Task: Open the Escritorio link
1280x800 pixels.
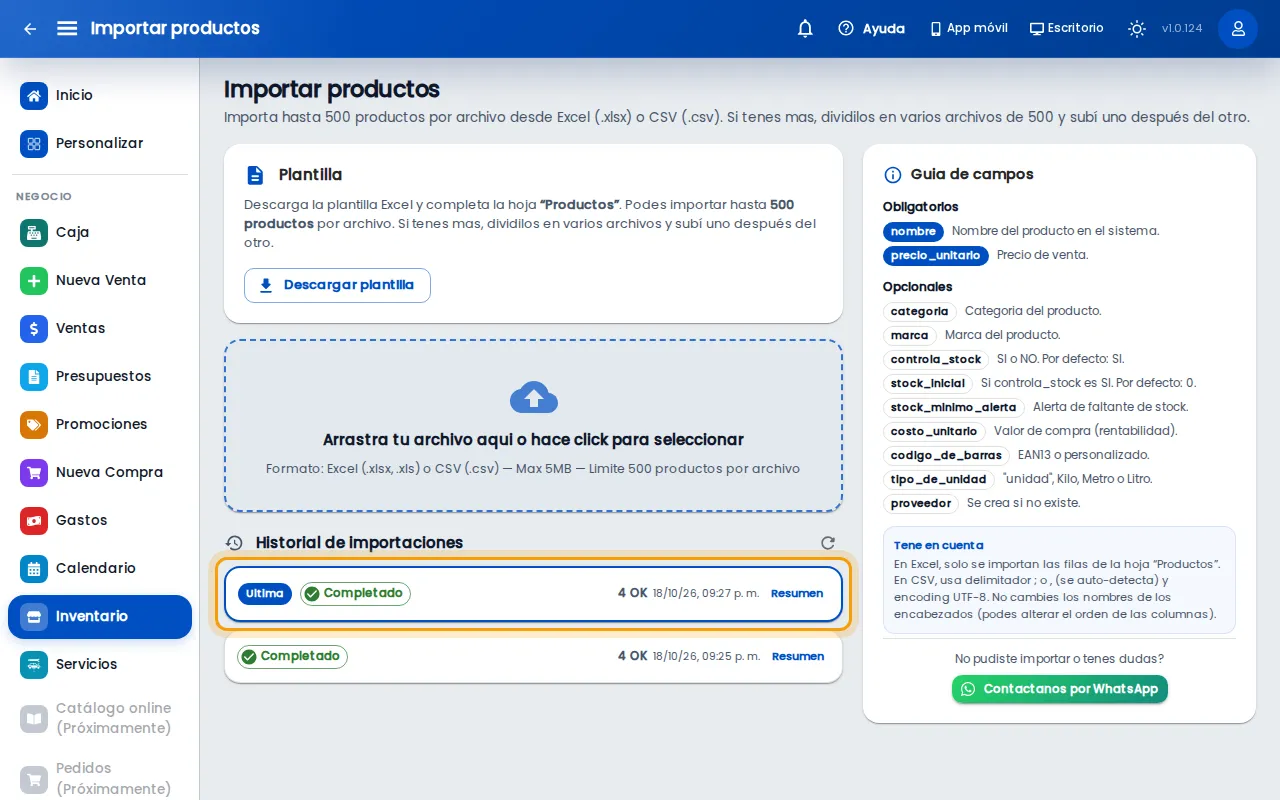Action: click(1067, 29)
